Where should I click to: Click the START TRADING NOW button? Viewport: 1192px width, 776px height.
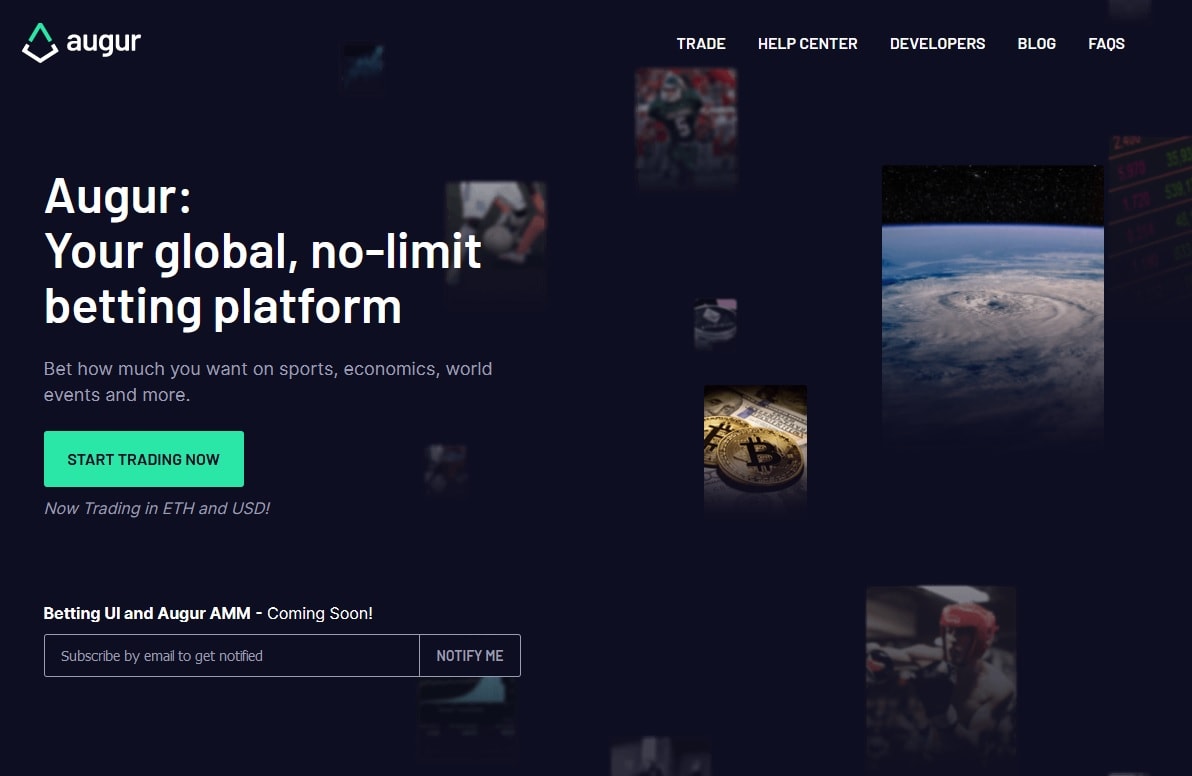tap(144, 459)
